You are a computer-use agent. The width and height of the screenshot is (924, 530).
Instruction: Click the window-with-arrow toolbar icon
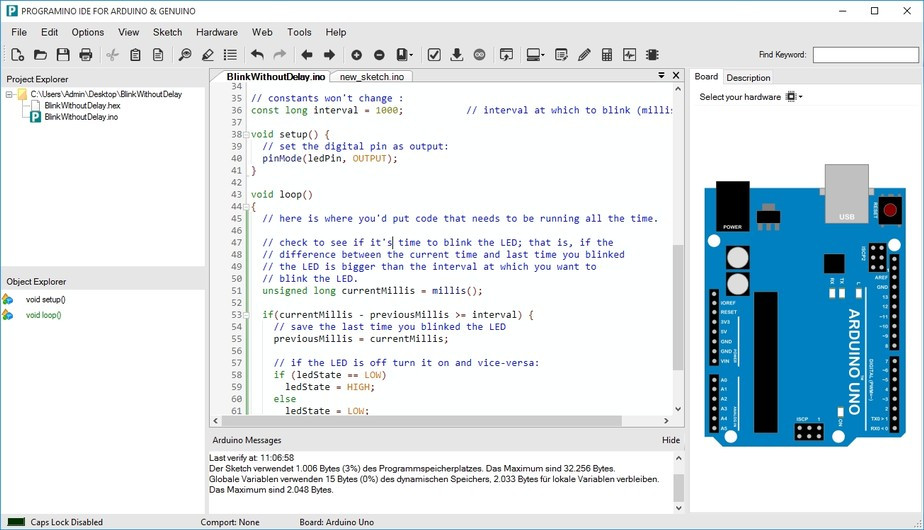(x=506, y=55)
